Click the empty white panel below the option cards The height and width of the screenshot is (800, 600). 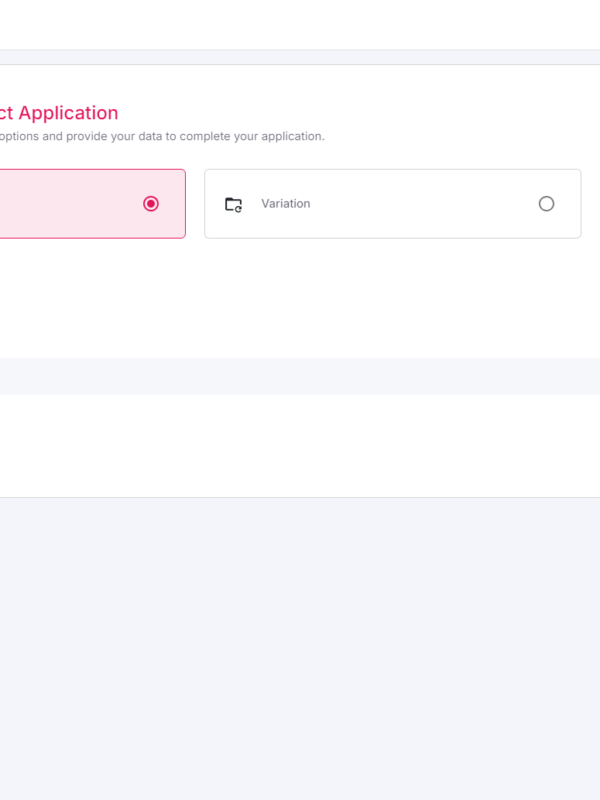click(x=300, y=298)
